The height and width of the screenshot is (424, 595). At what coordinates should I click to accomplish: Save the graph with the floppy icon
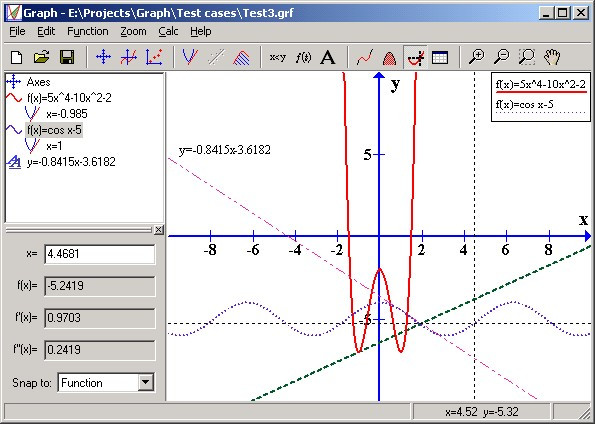[67, 58]
